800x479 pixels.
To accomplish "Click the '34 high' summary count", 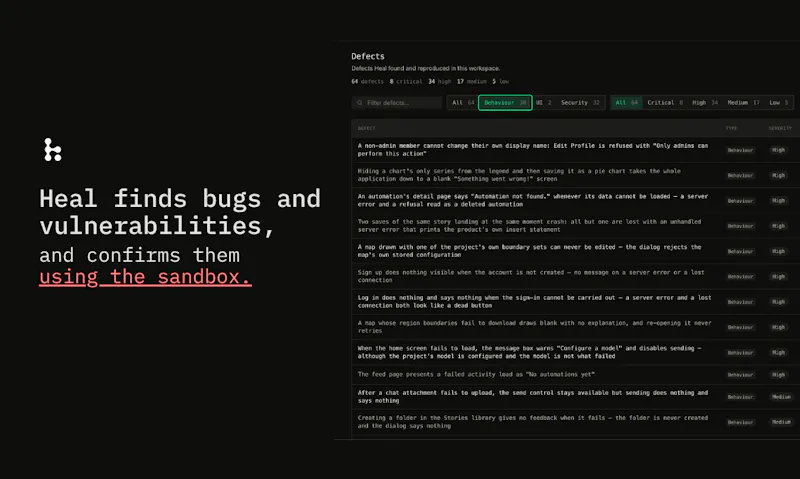I will 439,81.
